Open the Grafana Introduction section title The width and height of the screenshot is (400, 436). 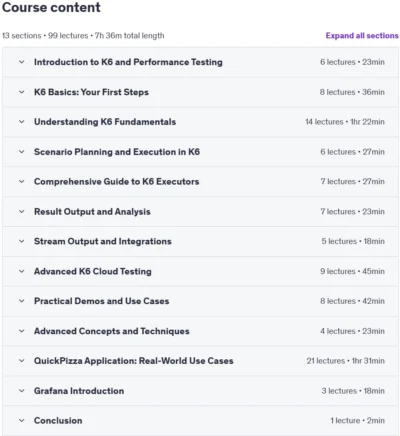[79, 391]
